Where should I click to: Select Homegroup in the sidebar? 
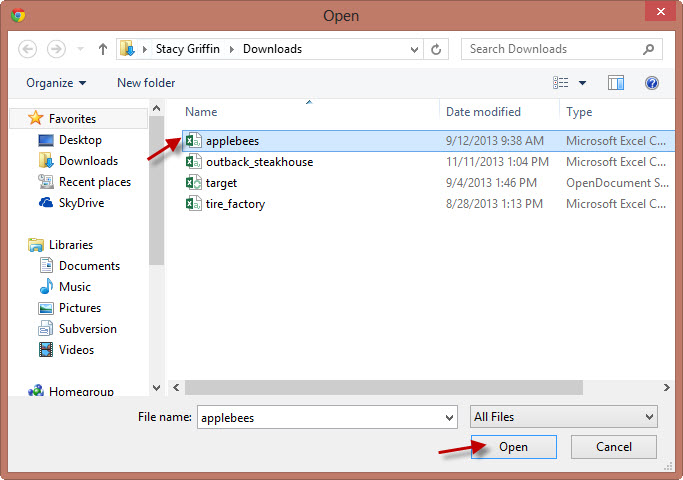81,391
